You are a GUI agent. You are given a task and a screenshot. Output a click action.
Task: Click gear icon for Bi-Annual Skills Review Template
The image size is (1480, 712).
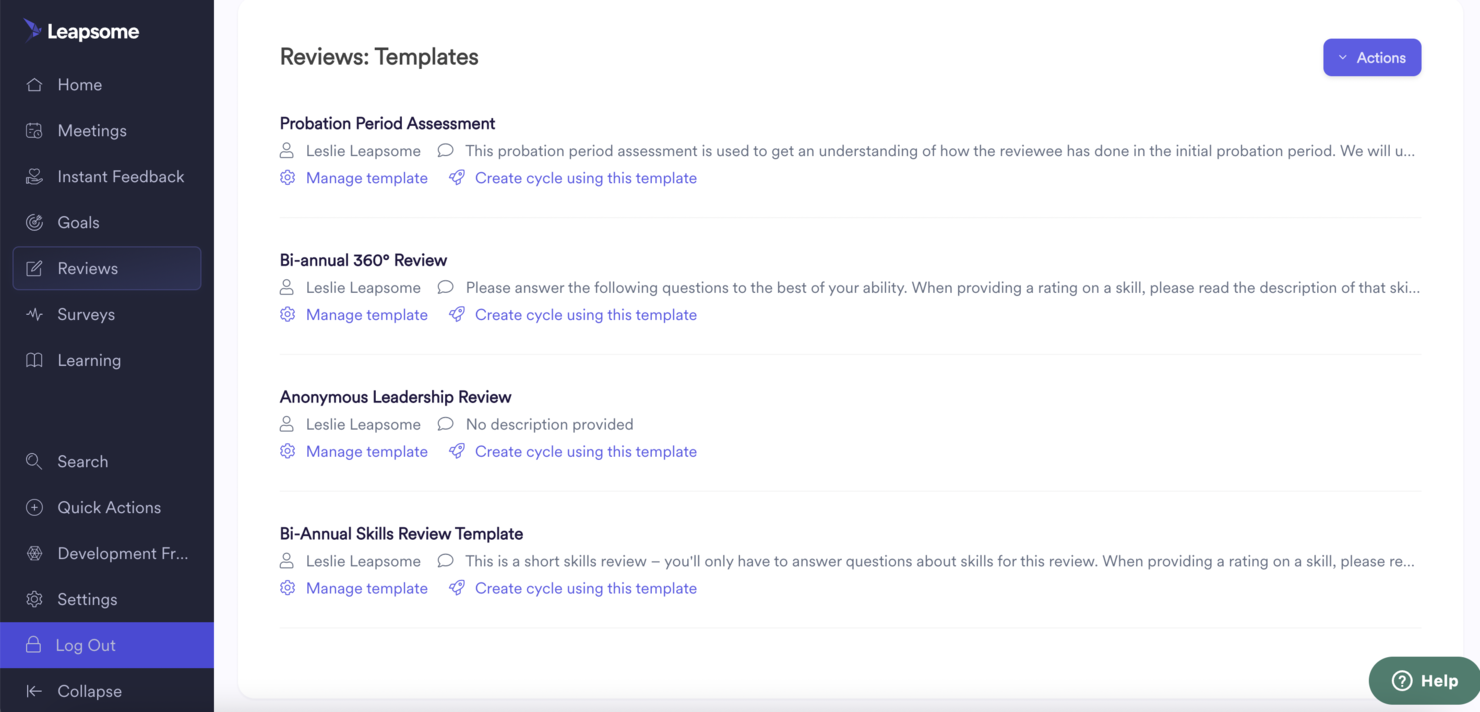pos(288,589)
